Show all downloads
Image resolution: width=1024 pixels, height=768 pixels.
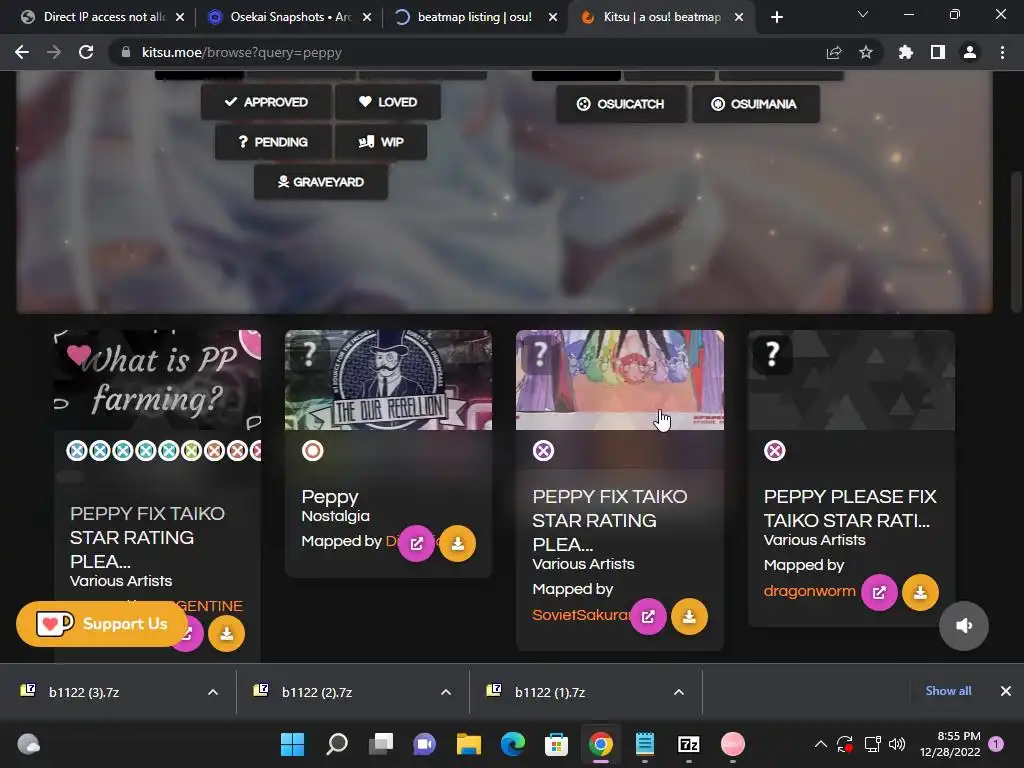pos(948,691)
